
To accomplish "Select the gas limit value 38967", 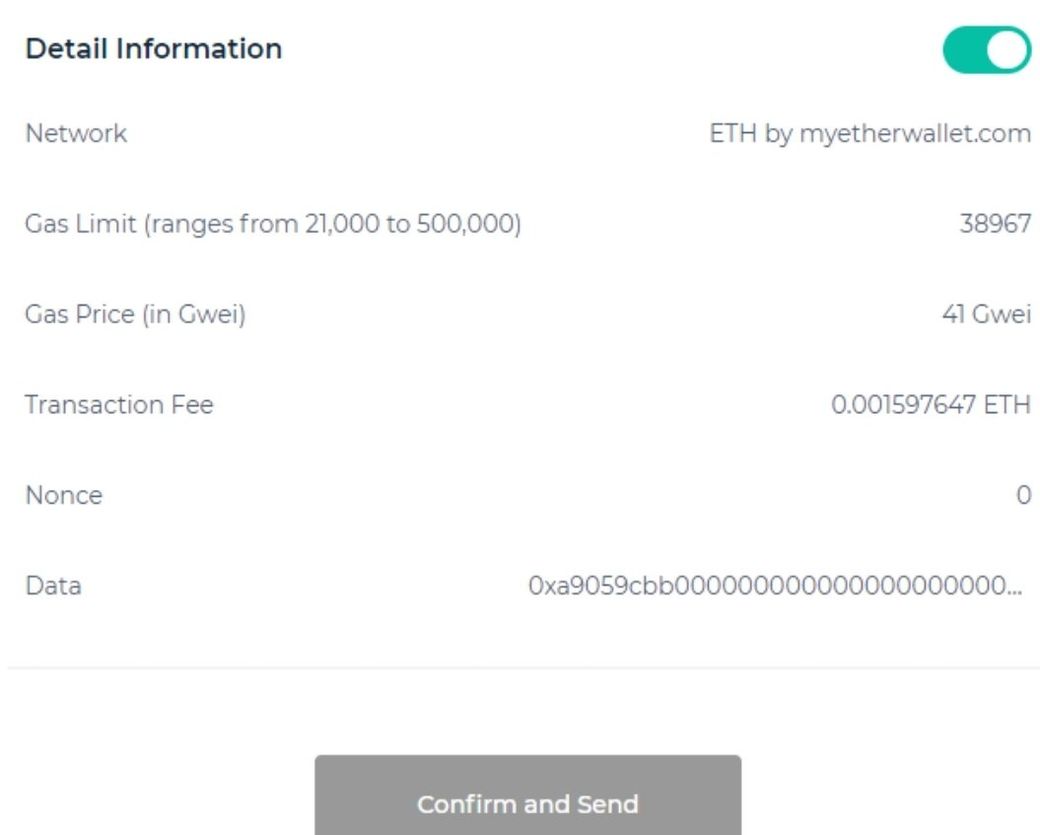I will tap(995, 224).
